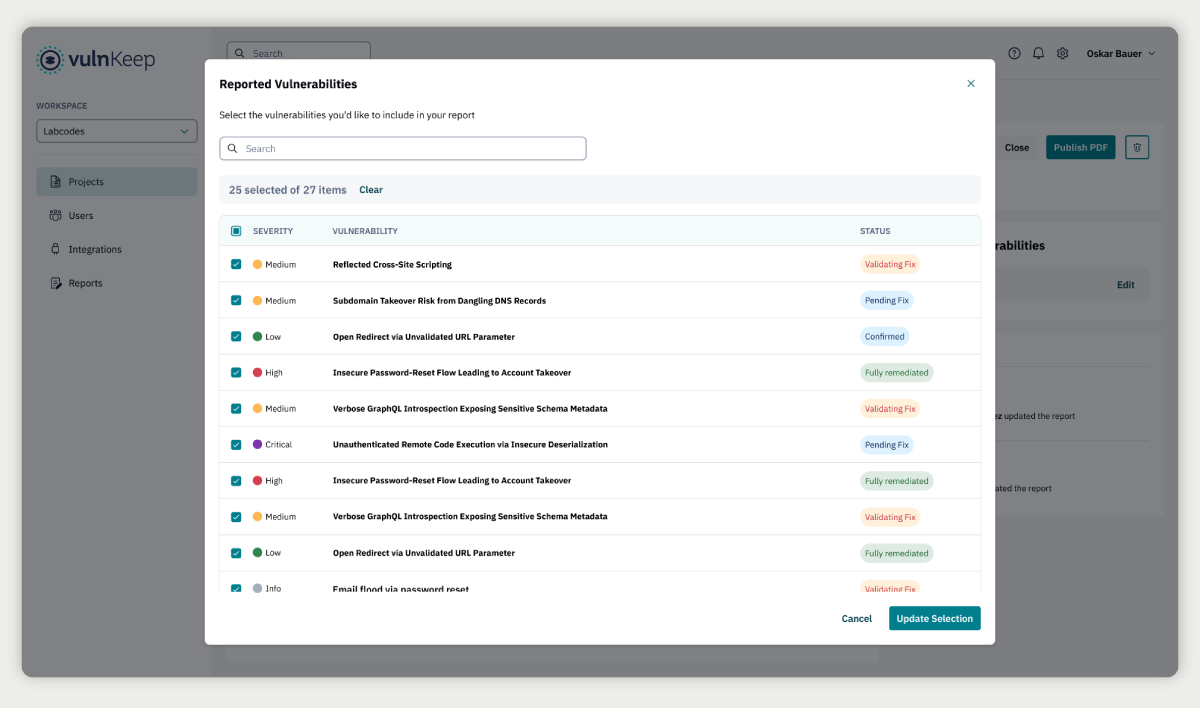Click the '25 selected of 27 items' text

tap(288, 190)
